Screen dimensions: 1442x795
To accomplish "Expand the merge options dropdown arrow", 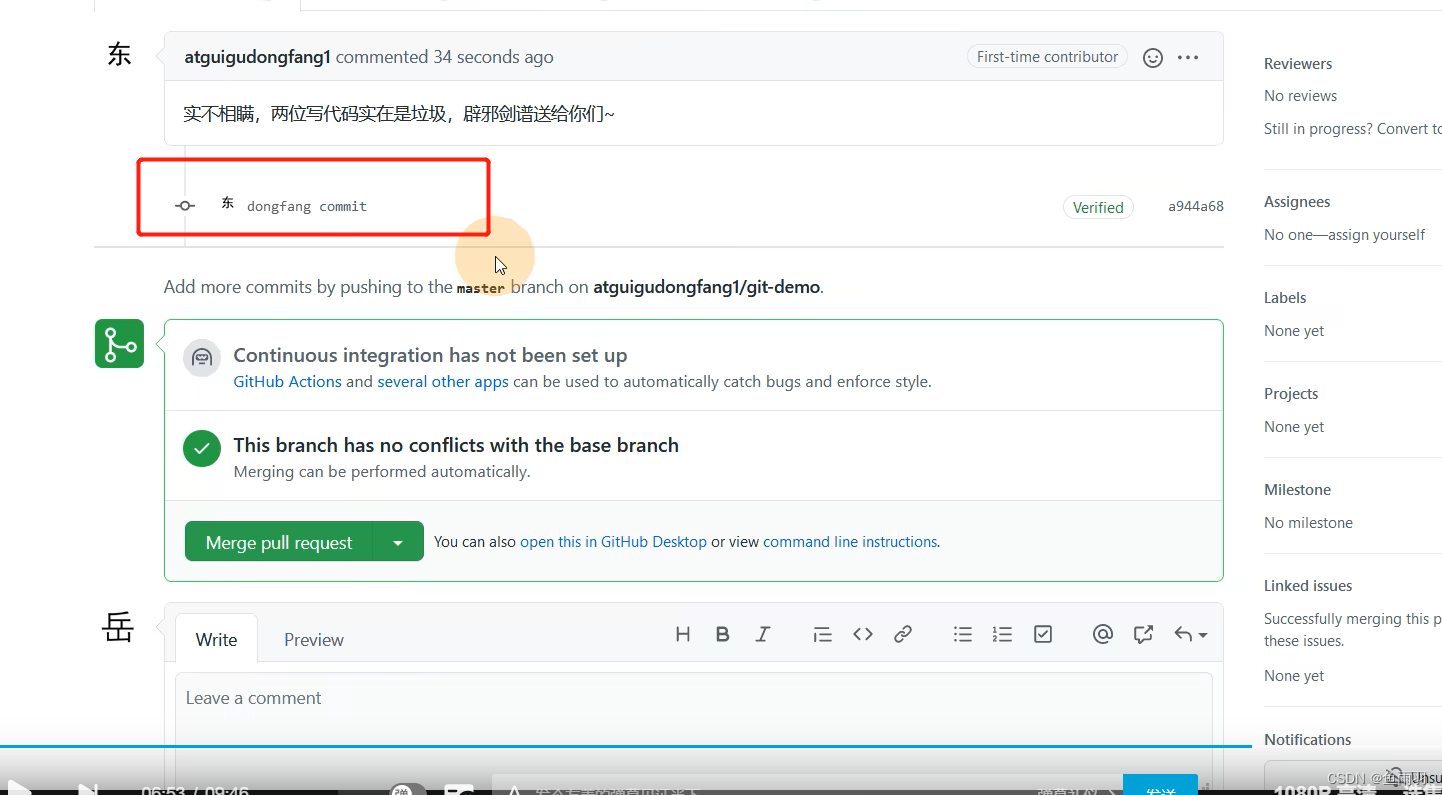I will coord(398,542).
